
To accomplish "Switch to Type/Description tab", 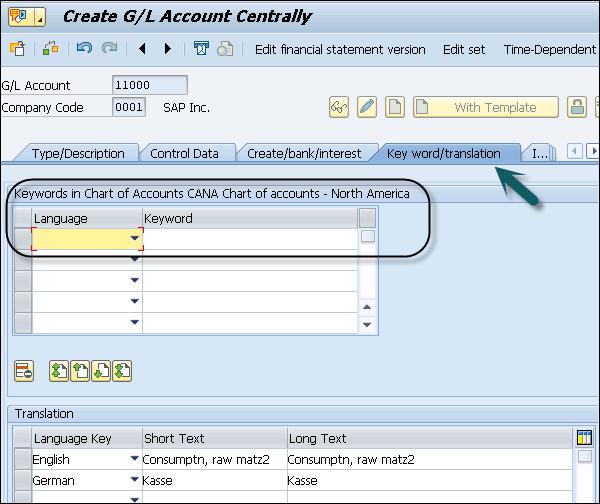I will point(78,153).
